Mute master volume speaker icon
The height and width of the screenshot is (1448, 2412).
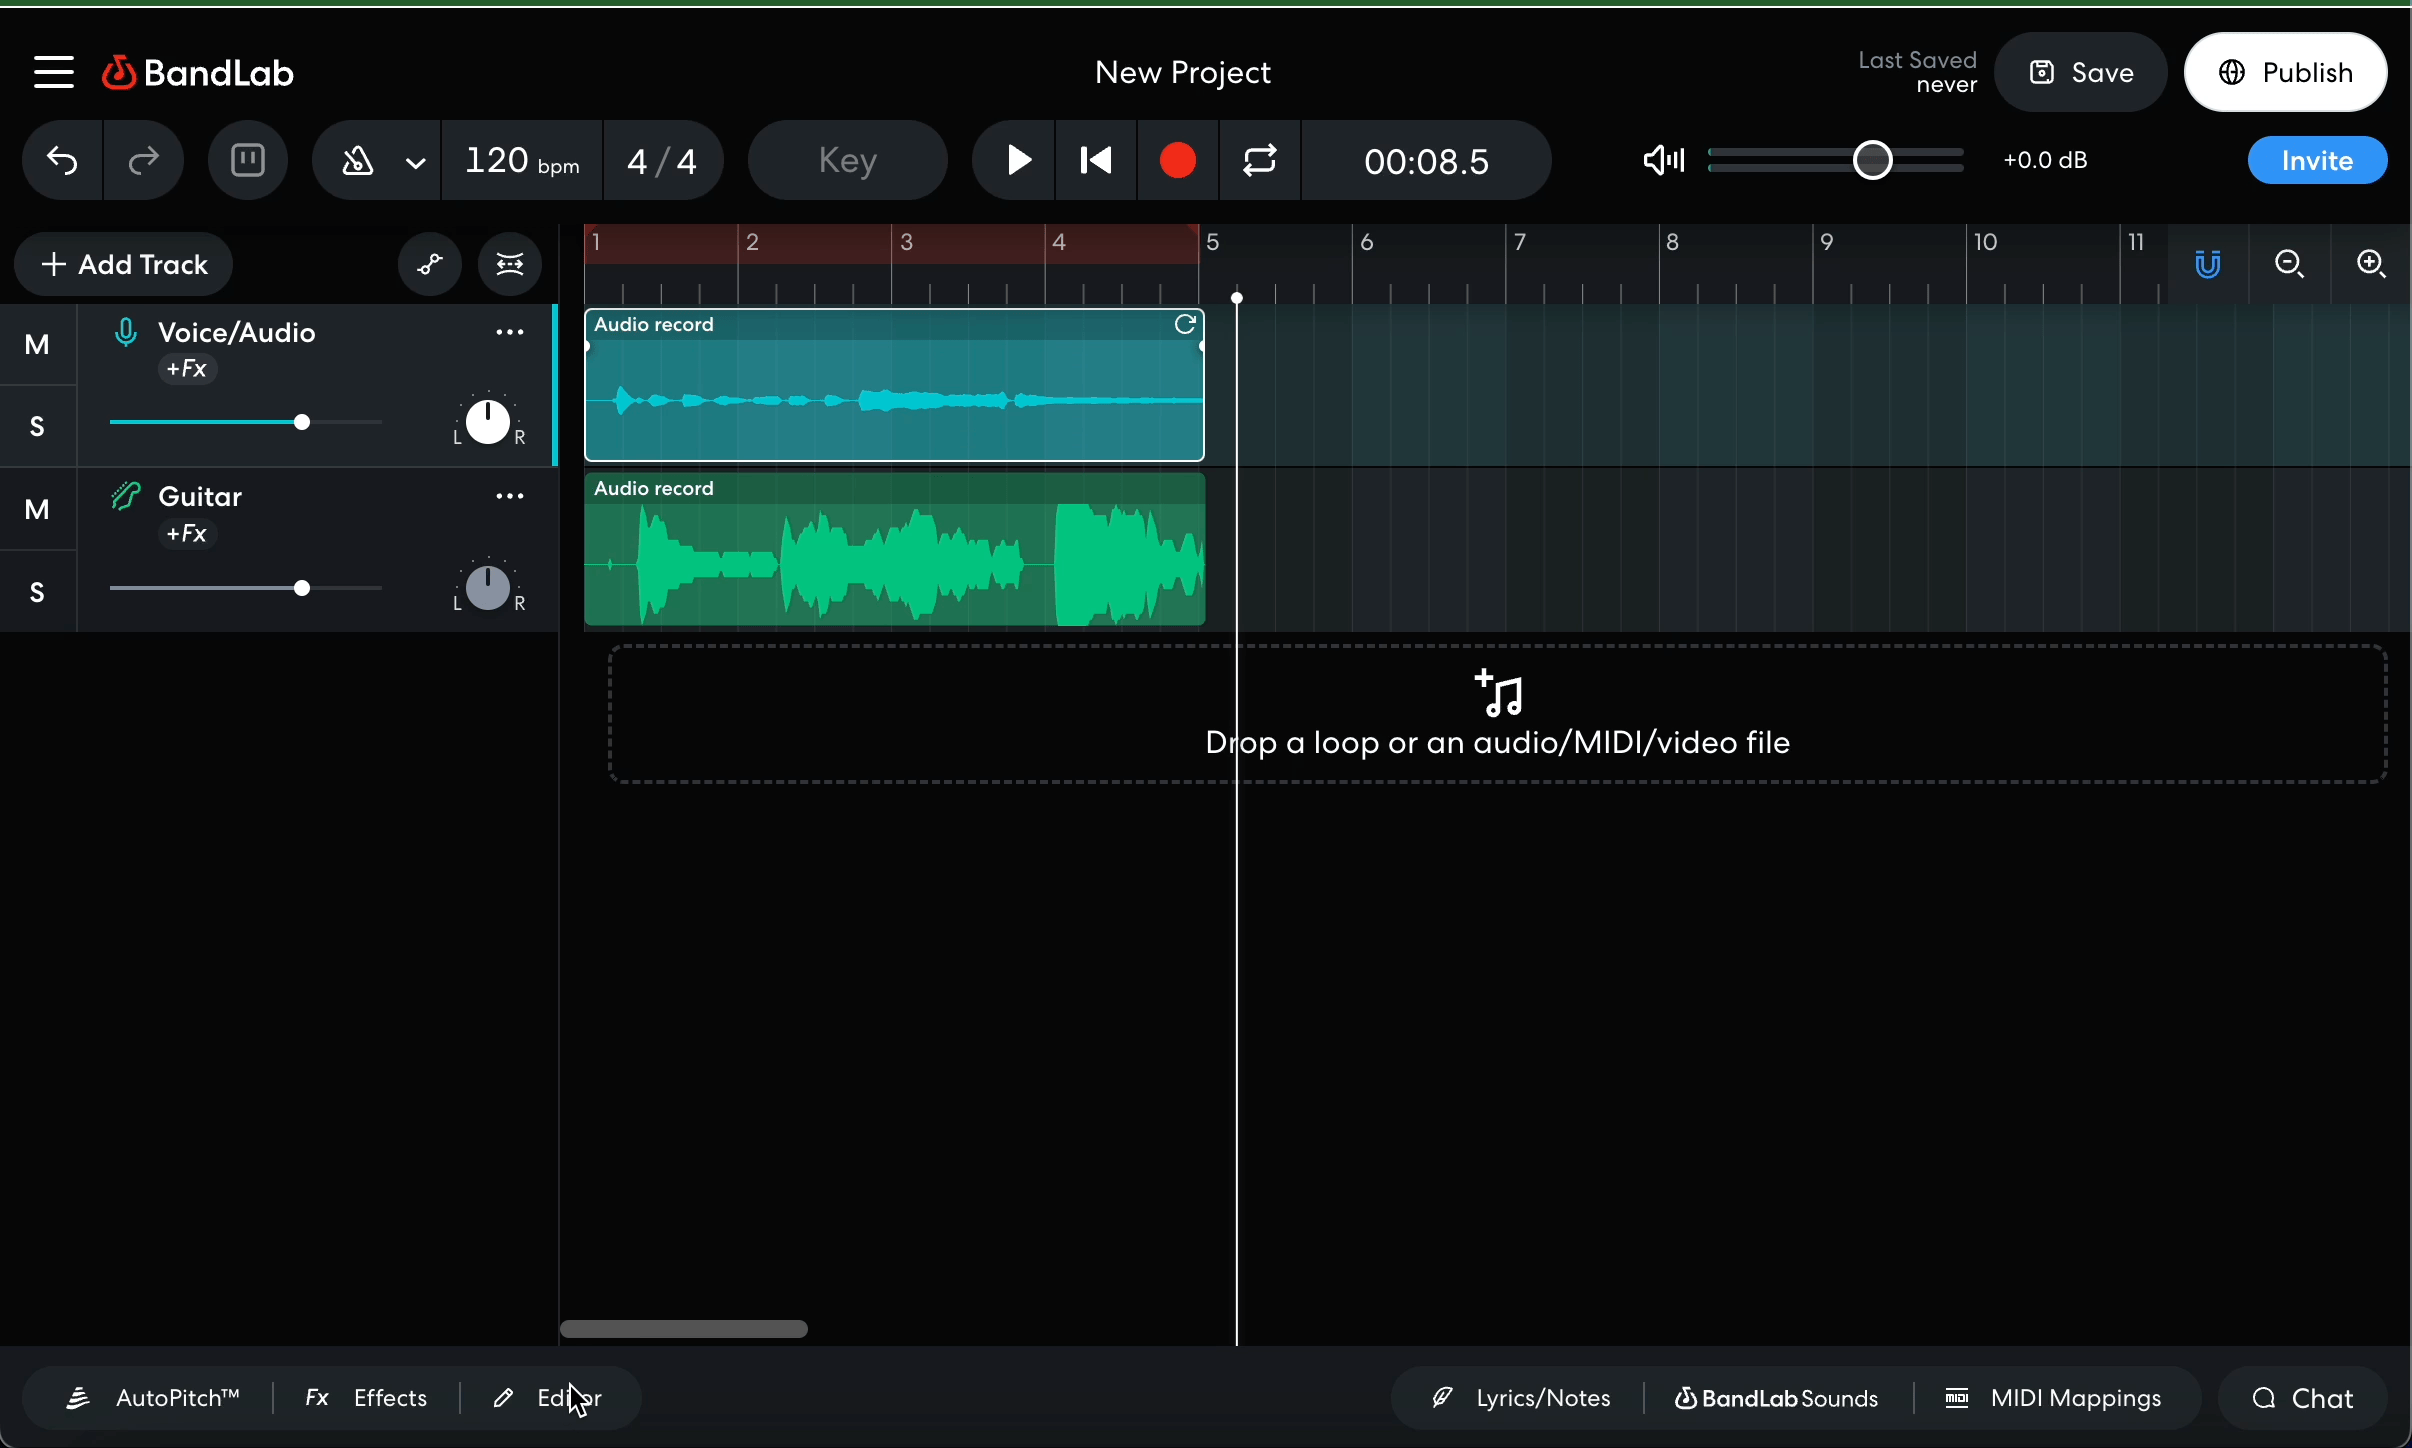tap(1664, 160)
